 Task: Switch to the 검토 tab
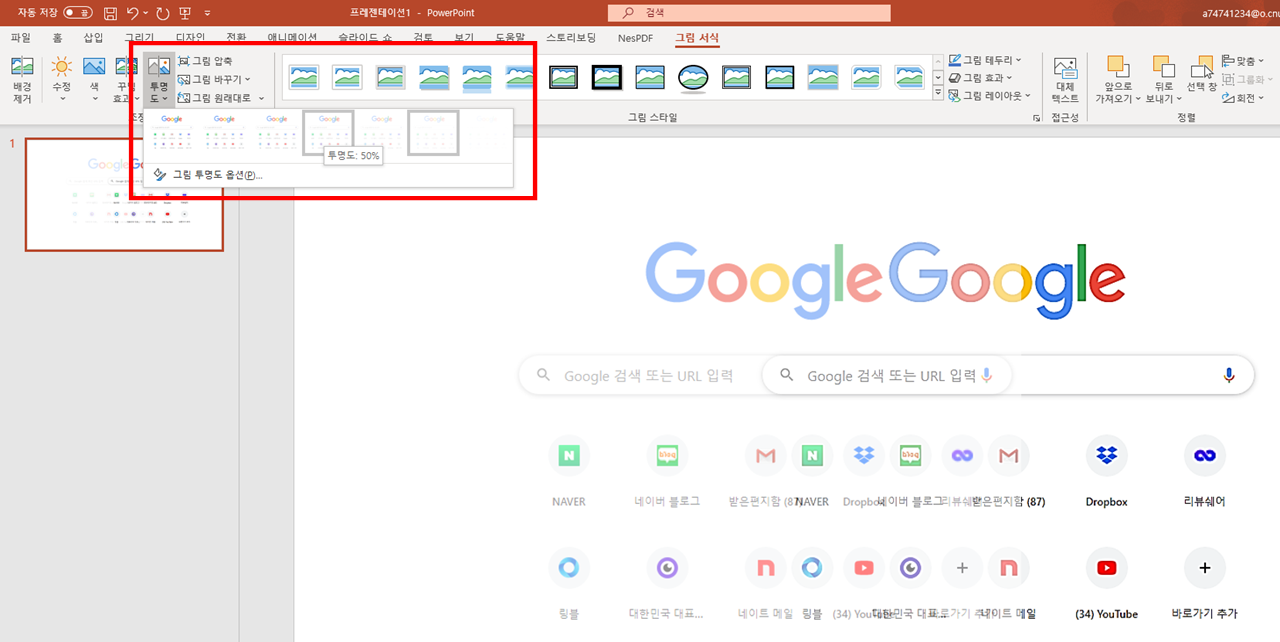[423, 38]
